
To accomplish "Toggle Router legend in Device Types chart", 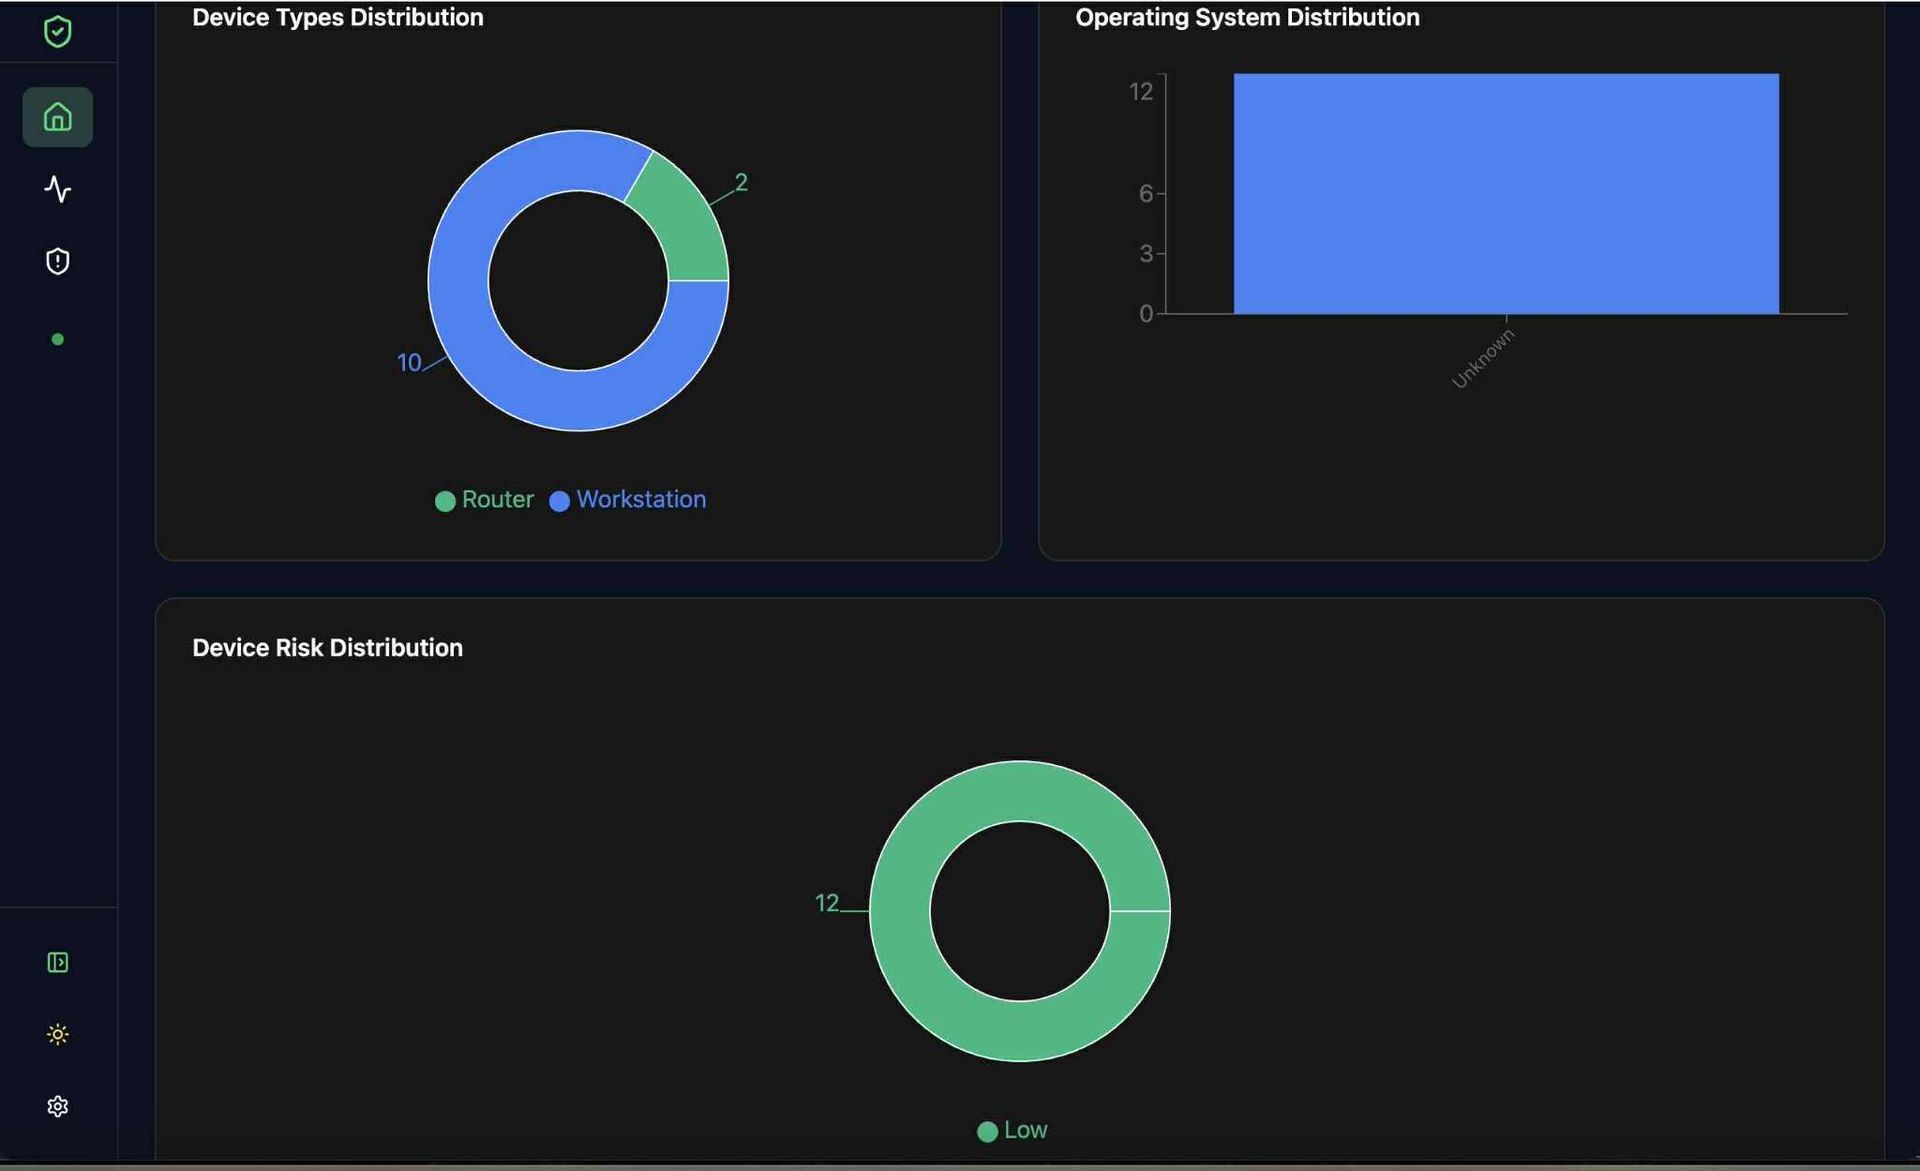I will coord(497,499).
